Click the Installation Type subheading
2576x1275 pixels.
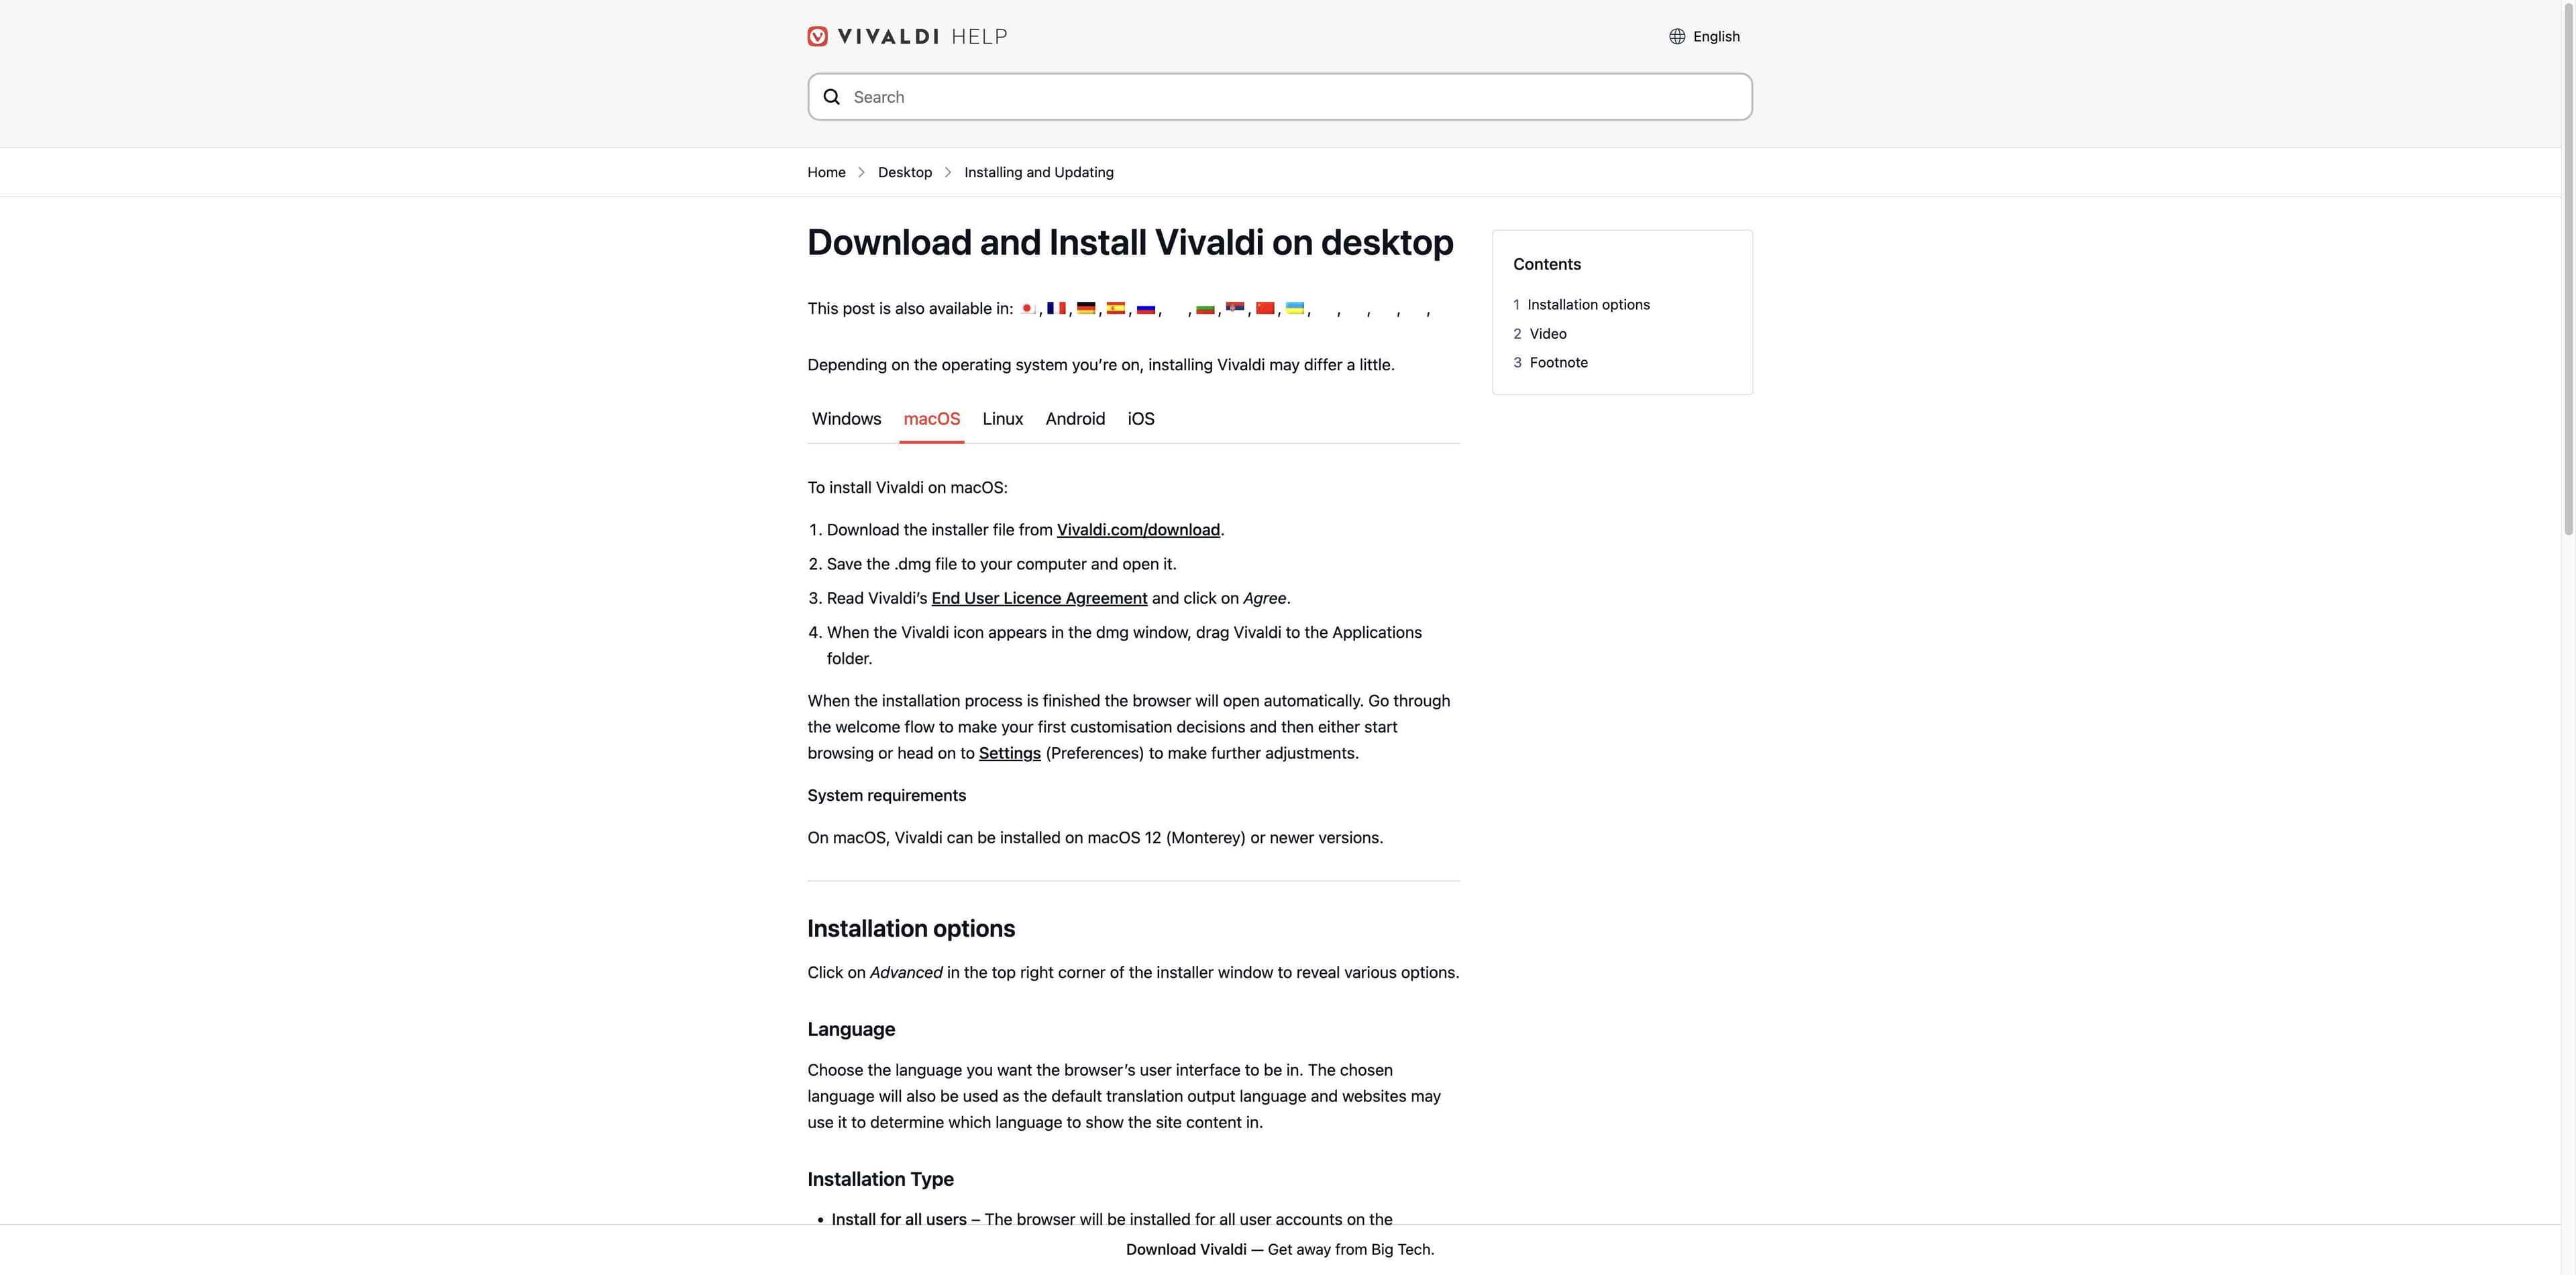(x=880, y=1179)
